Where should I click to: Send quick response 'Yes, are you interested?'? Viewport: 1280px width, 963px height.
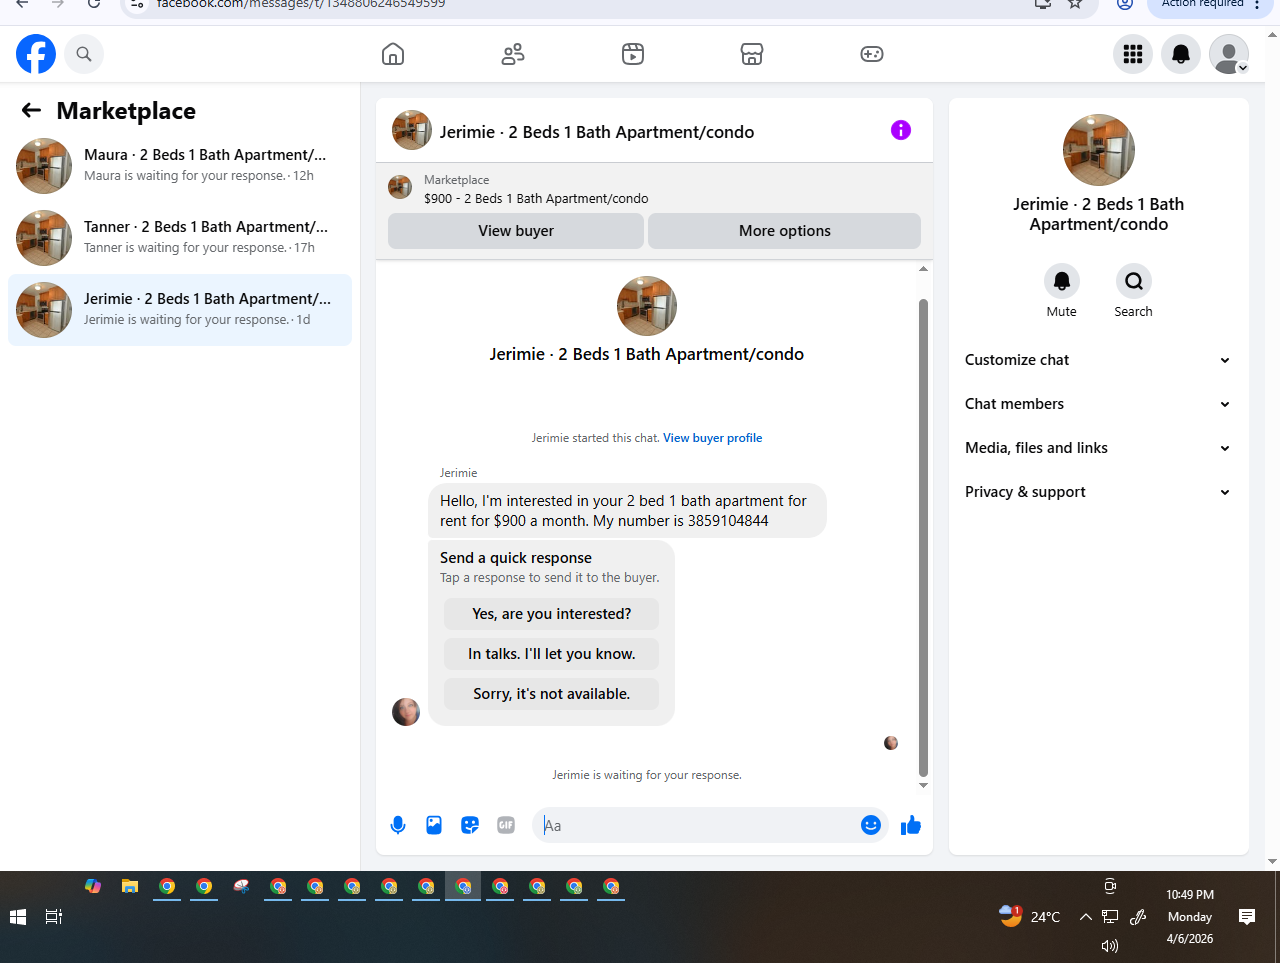point(552,614)
